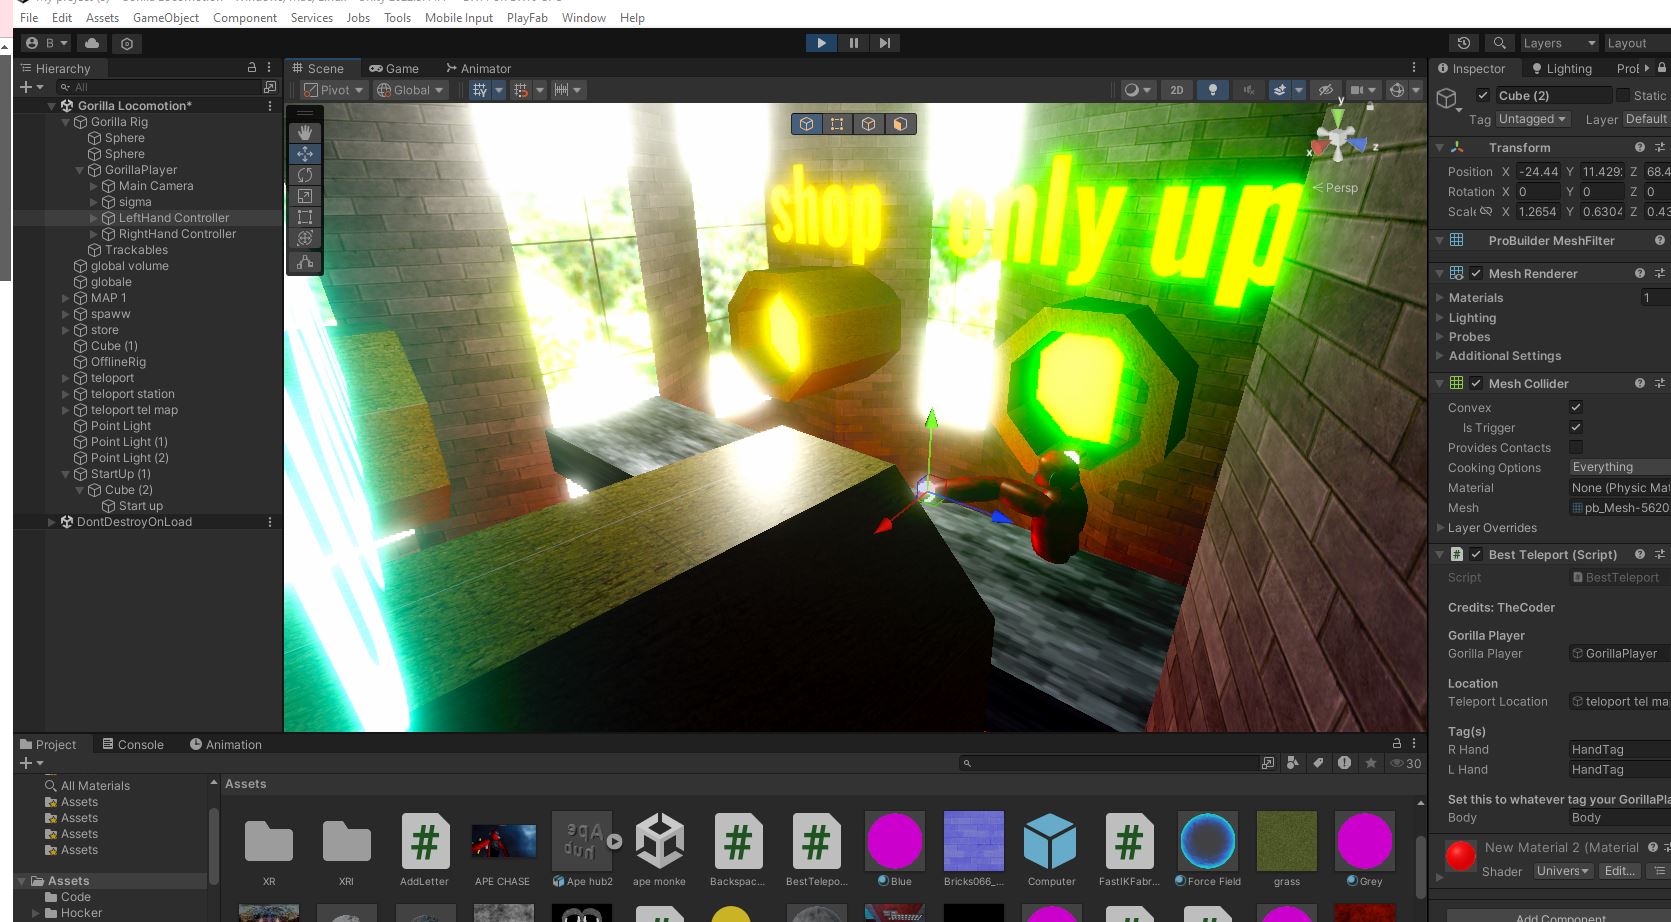Switch to the Animator tab

tap(478, 68)
